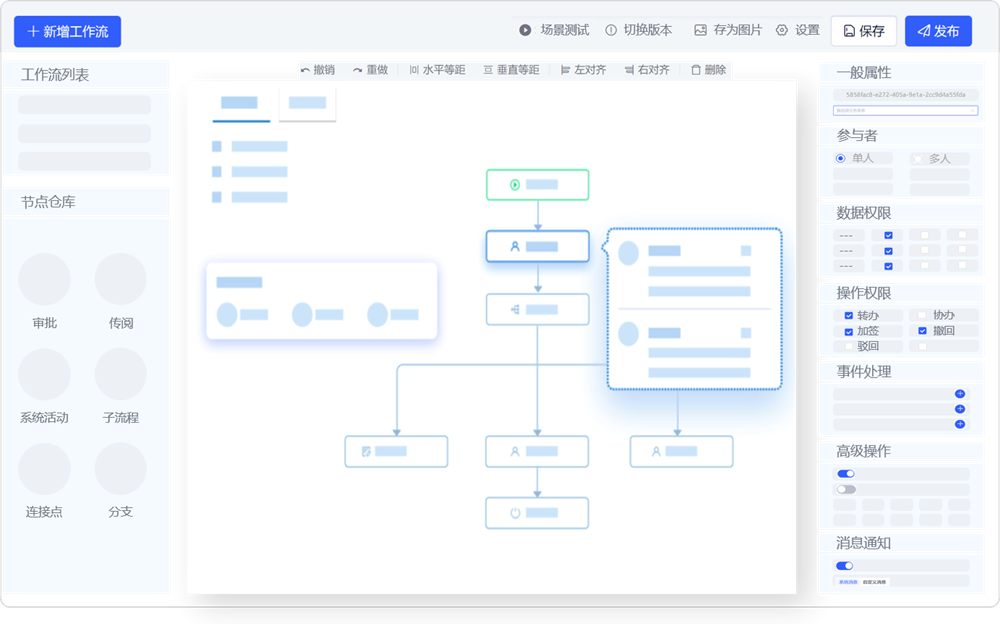
Task: Click the 新增工作流 button
Action: click(68, 31)
